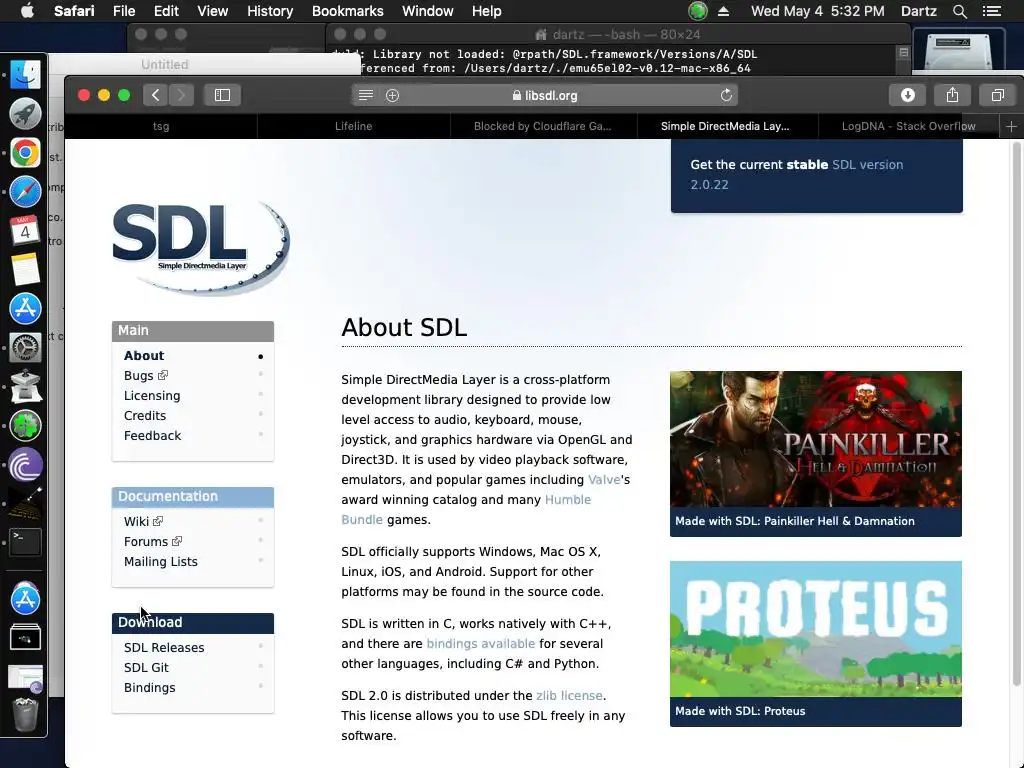Viewport: 1024px width, 768px height.
Task: Open Google Chrome from the Dock
Action: tap(25, 152)
